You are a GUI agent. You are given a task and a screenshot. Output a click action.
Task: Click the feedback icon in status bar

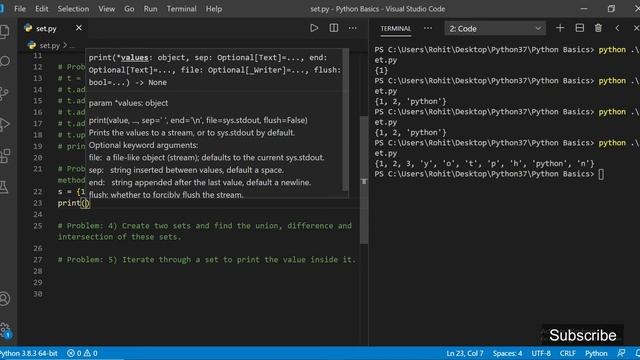[621, 353]
